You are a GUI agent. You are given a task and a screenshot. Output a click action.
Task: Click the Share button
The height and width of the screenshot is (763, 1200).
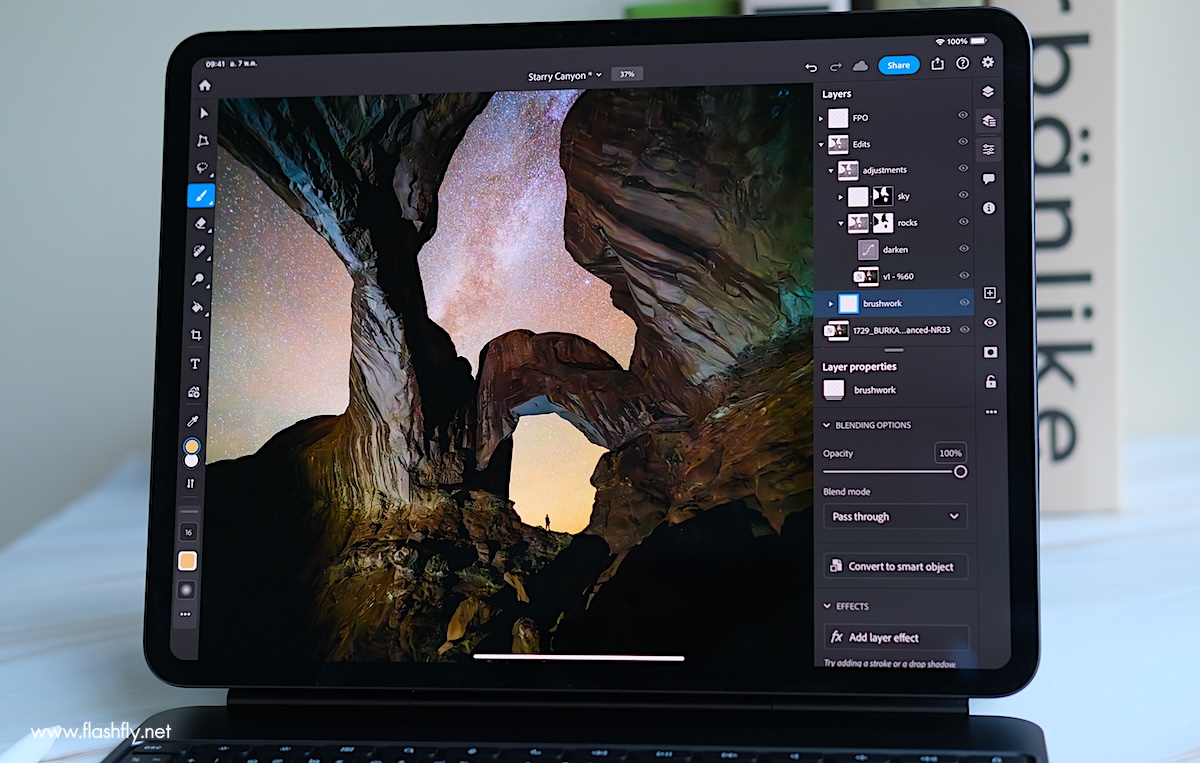click(x=898, y=65)
